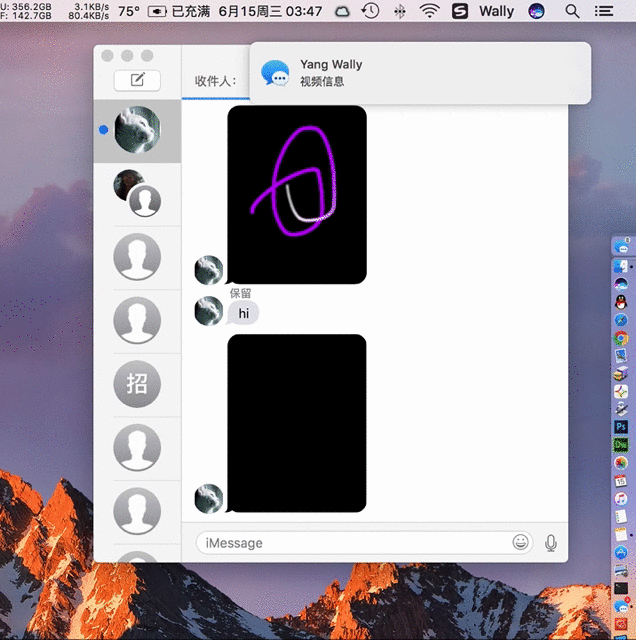Viewport: 636px width, 640px height.
Task: Open App Store from the Dock
Action: point(621,552)
